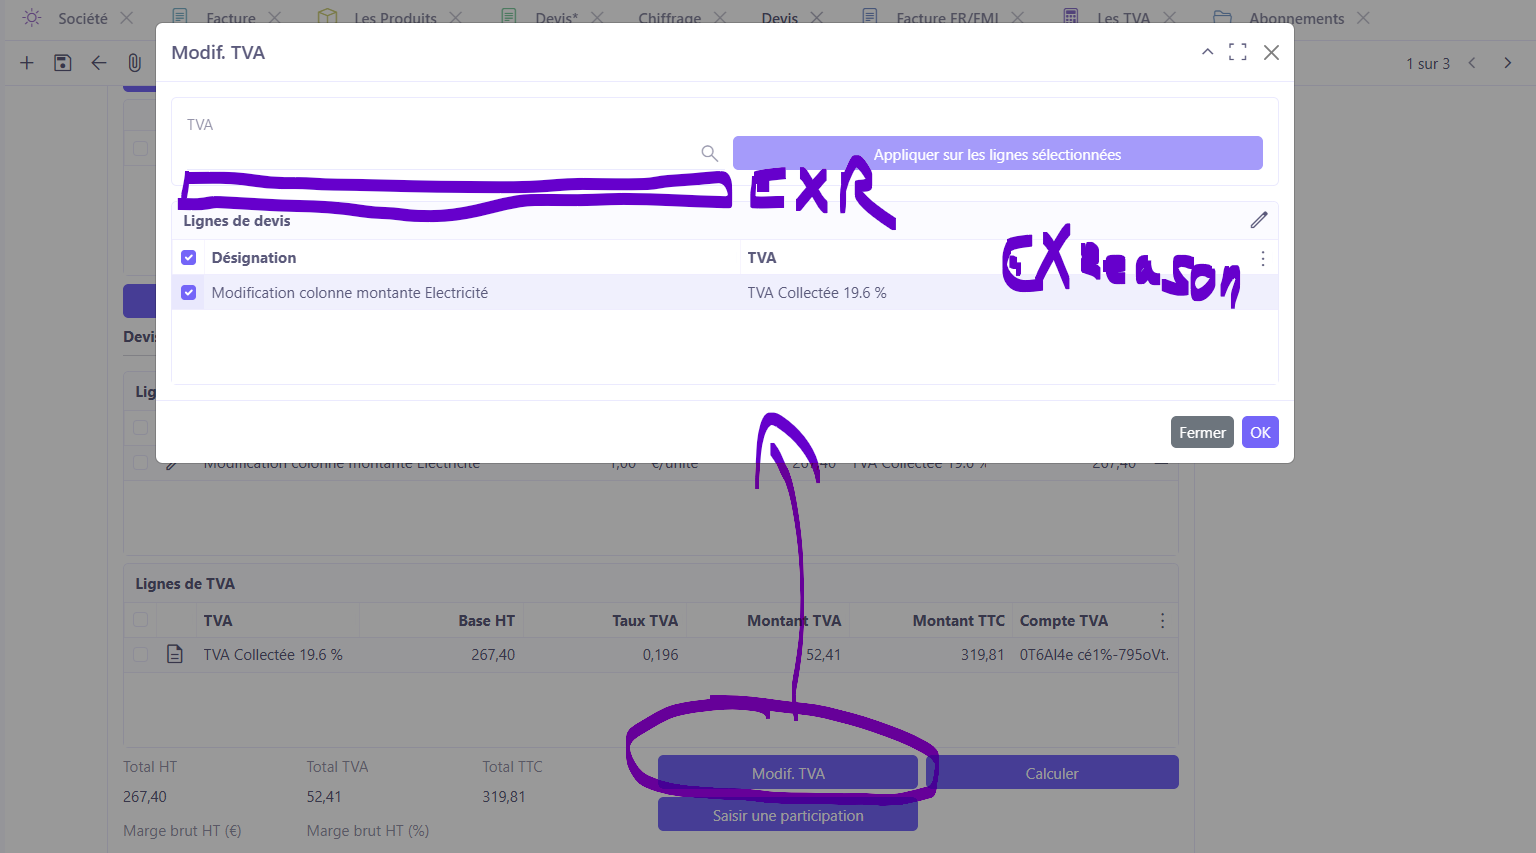The image size is (1536, 853).
Task: Click the 267,40 Base HT cell
Action: click(493, 655)
